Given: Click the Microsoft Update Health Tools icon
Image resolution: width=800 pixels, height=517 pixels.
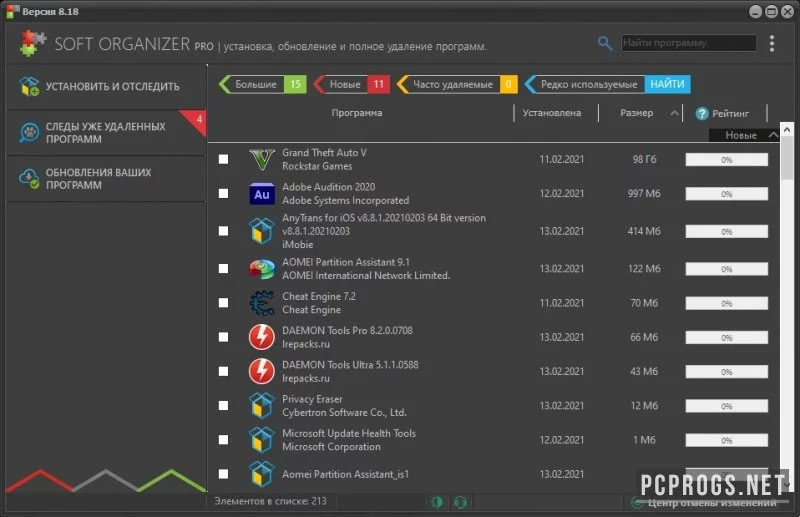Looking at the screenshot, I should 262,440.
